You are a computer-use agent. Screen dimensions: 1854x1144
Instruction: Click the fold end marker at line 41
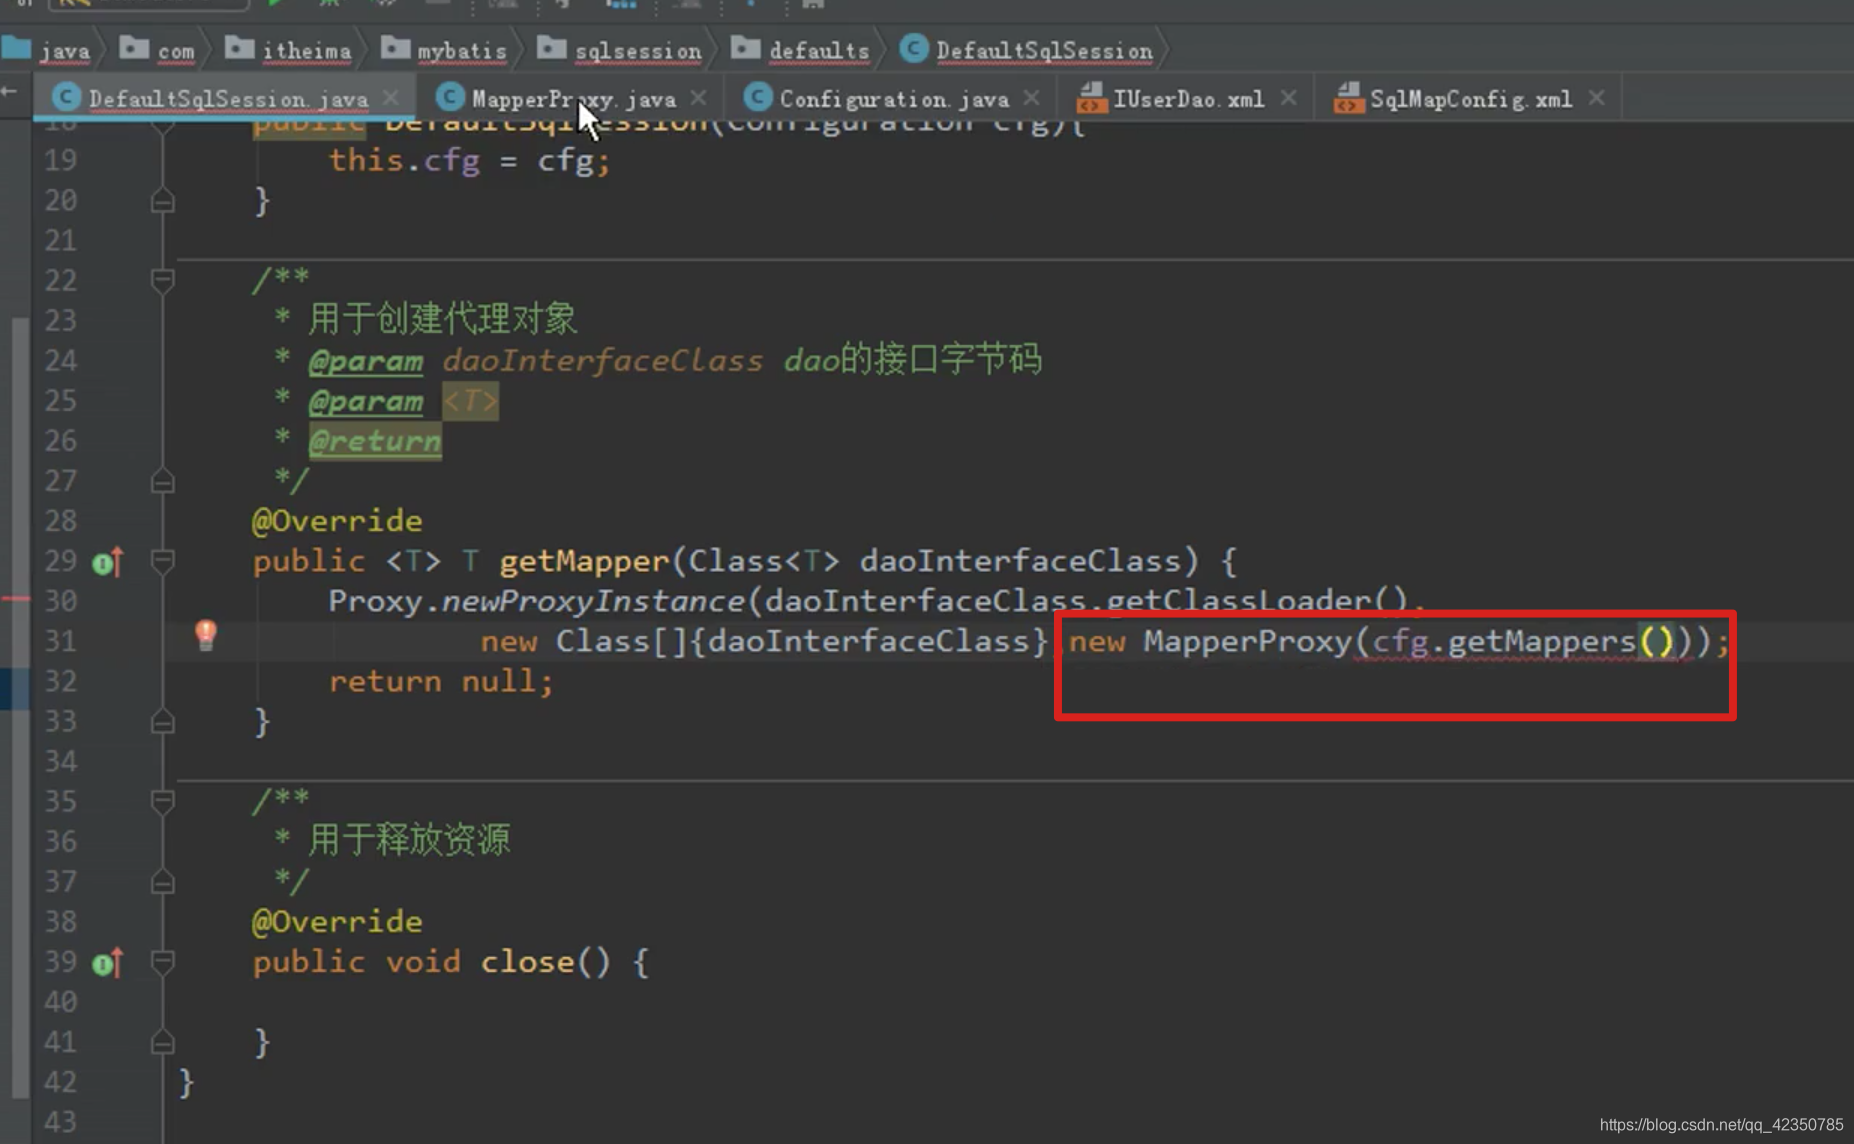click(x=162, y=1043)
